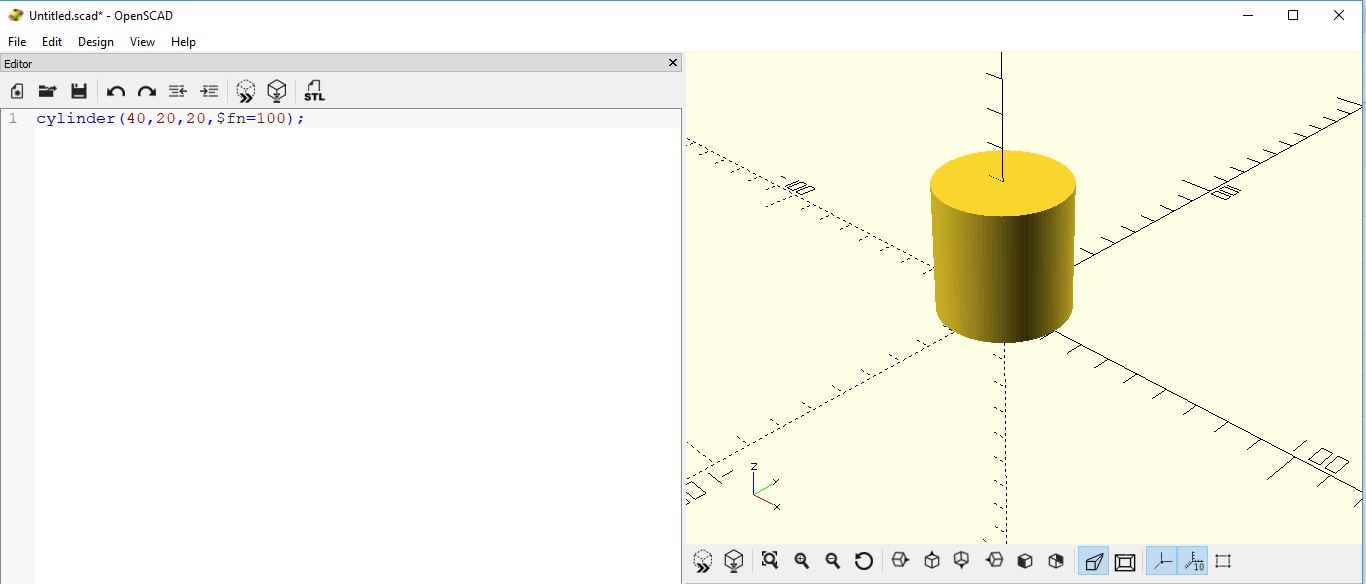Open a file with the open folder icon
This screenshot has height=584, width=1366.
coord(47,90)
